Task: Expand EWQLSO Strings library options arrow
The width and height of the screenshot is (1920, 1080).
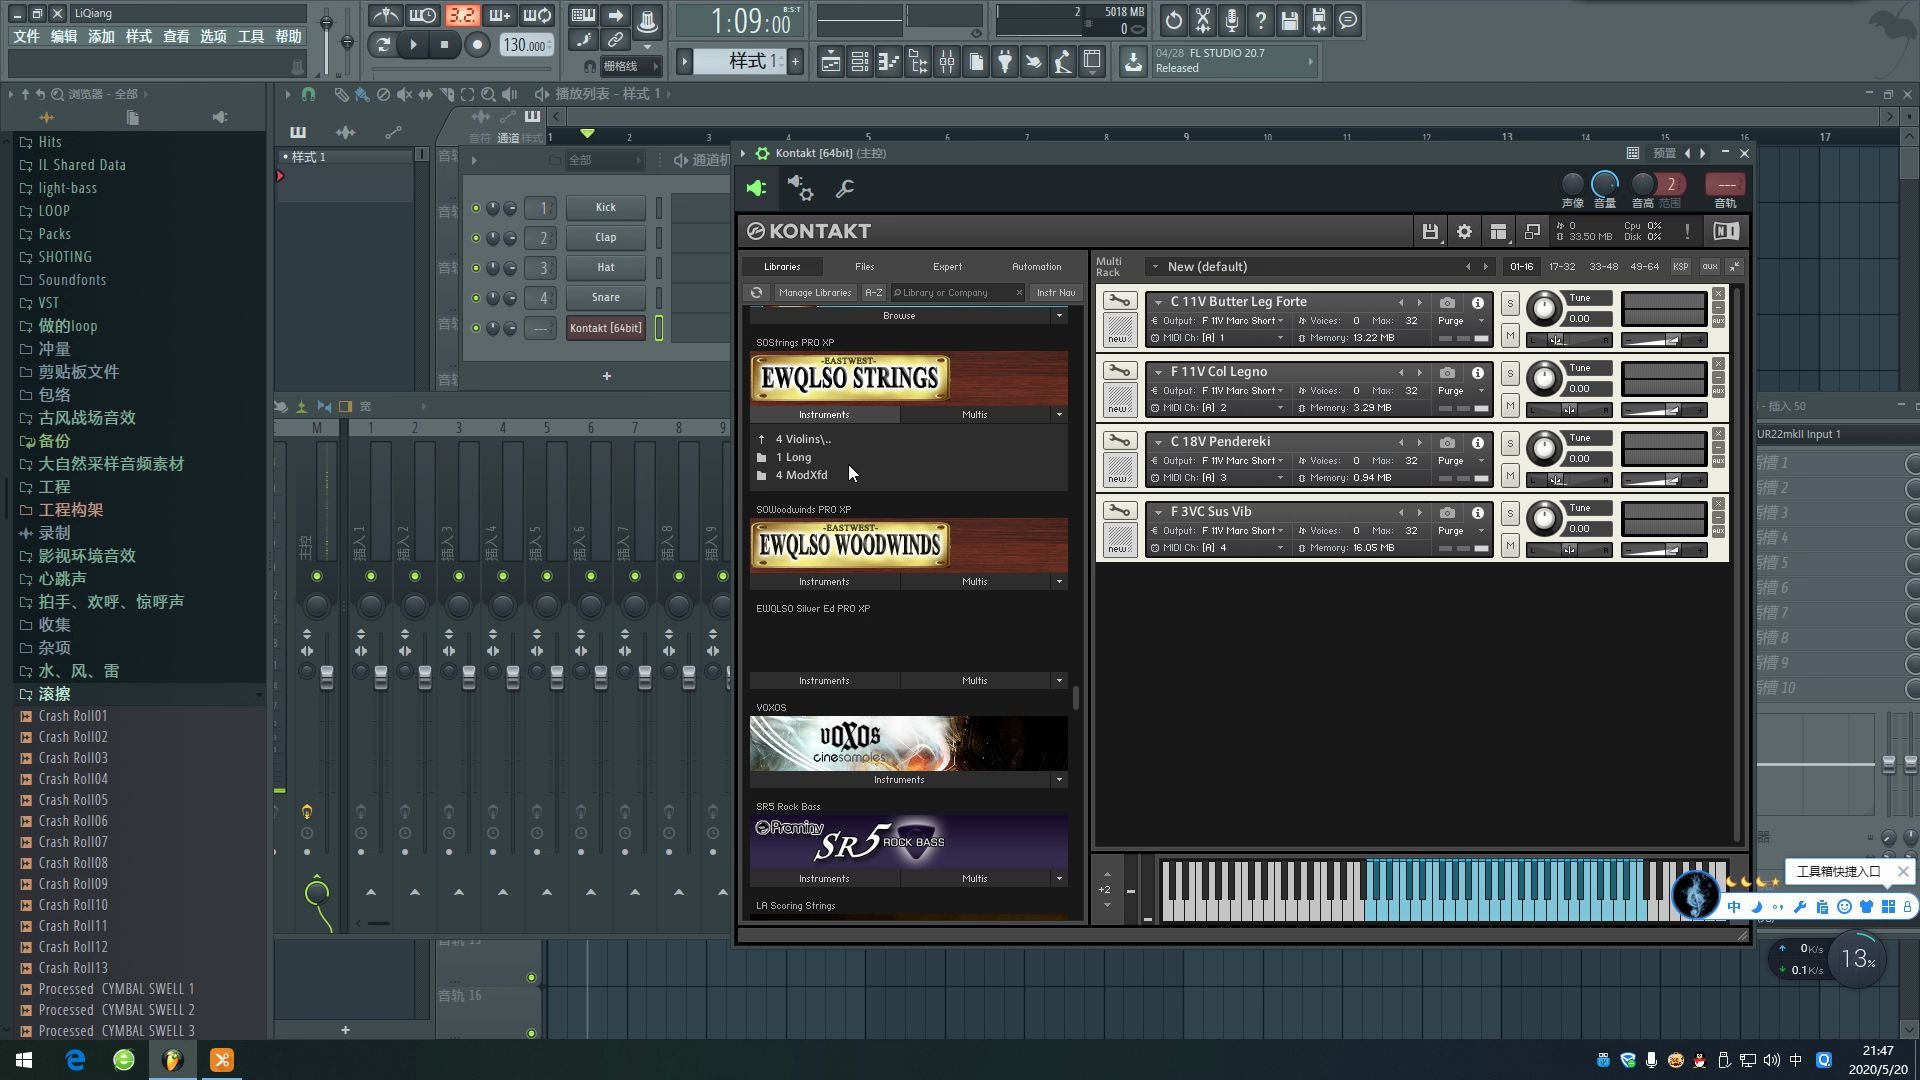Action: point(1059,415)
